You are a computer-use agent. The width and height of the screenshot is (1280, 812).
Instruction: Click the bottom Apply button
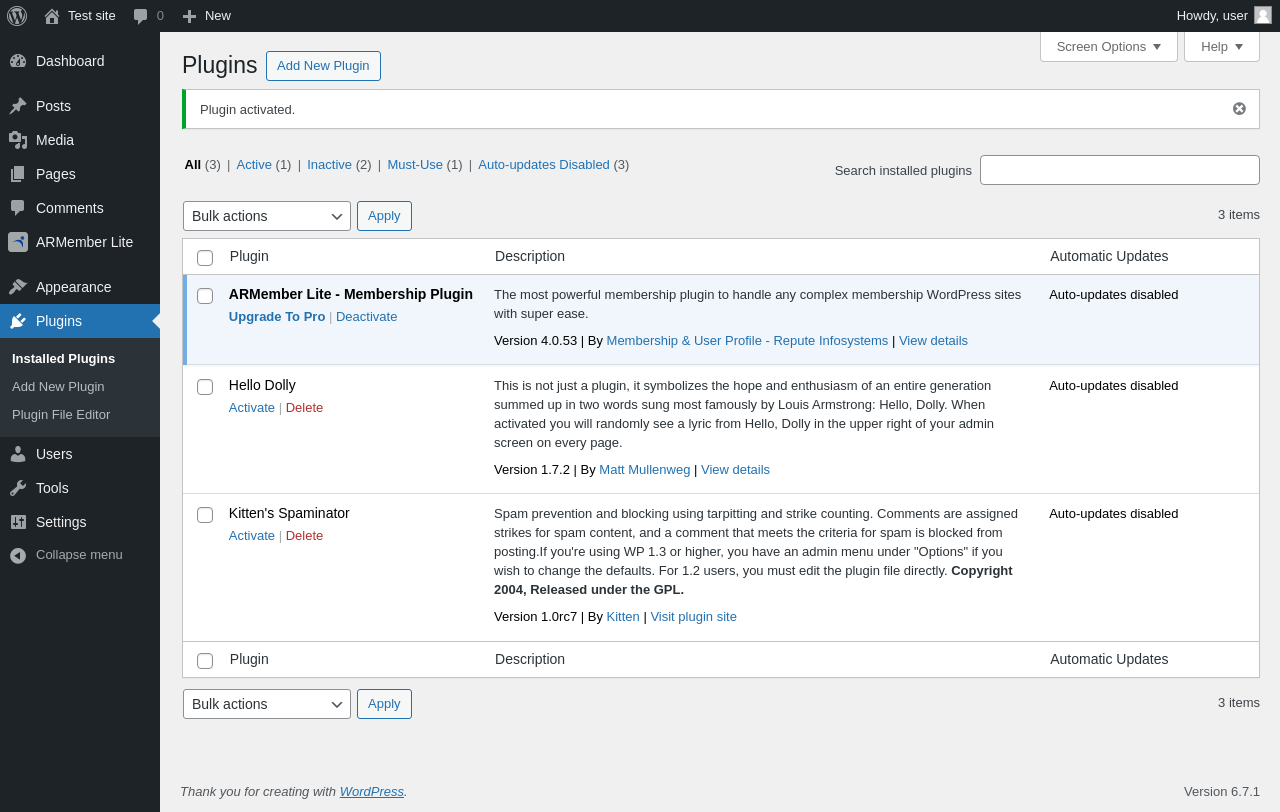coord(384,704)
